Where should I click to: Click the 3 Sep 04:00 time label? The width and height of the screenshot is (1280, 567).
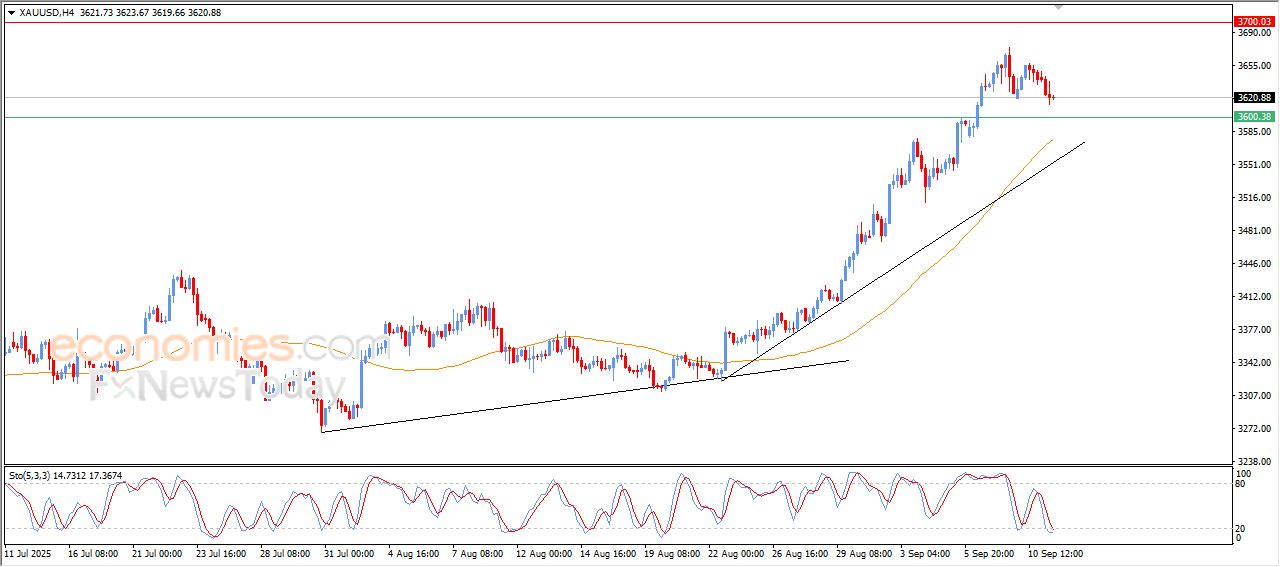pyautogui.click(x=925, y=552)
